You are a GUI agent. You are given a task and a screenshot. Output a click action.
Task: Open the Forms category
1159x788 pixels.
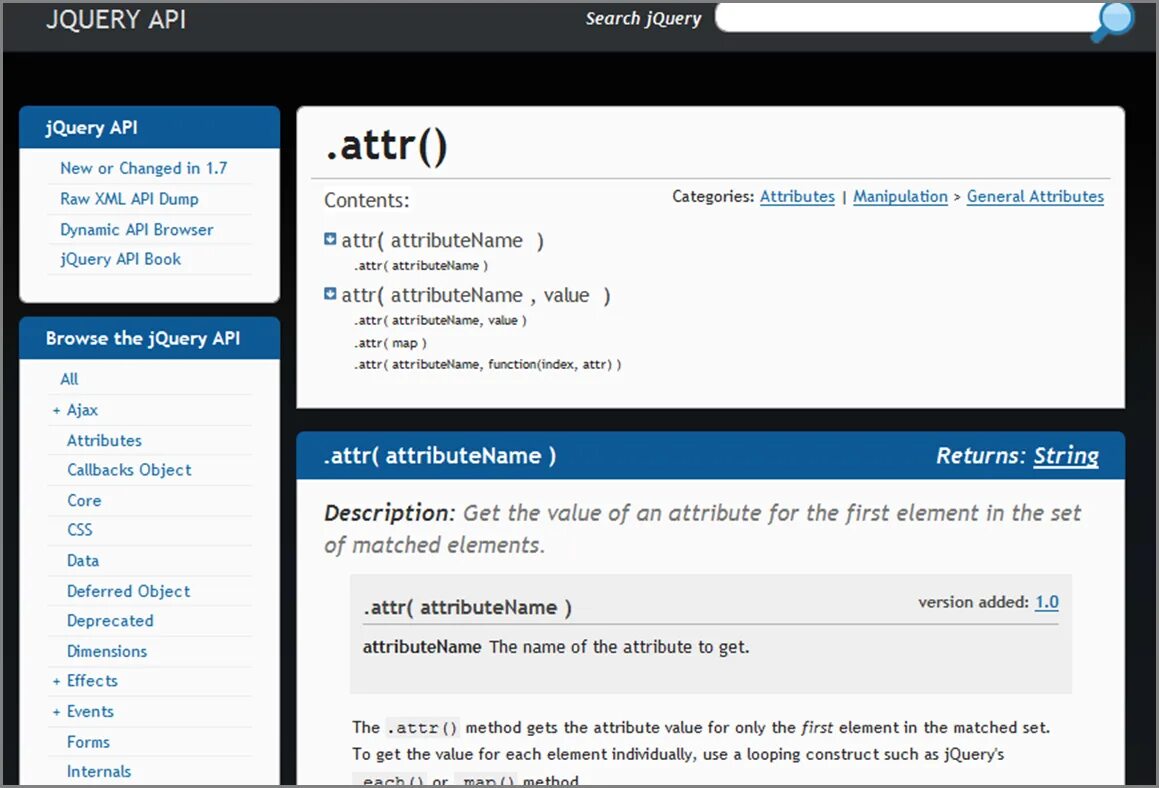click(88, 742)
